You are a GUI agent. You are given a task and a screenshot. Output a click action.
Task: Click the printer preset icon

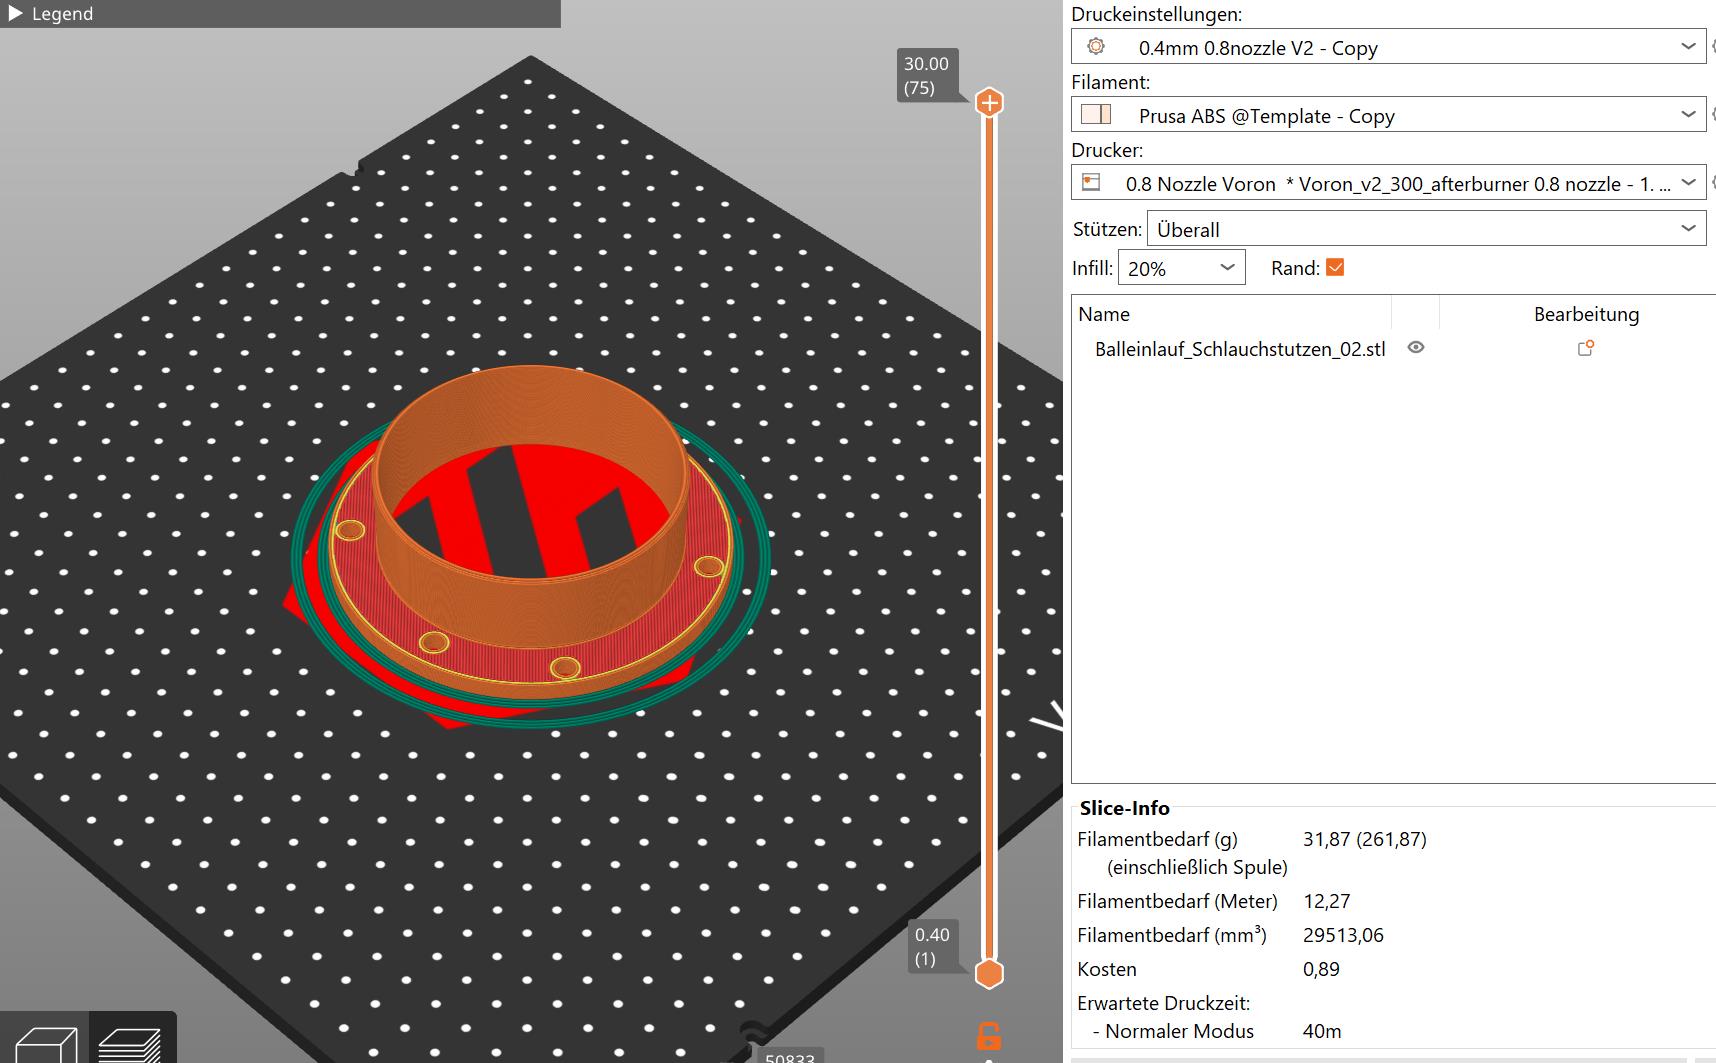[1092, 182]
